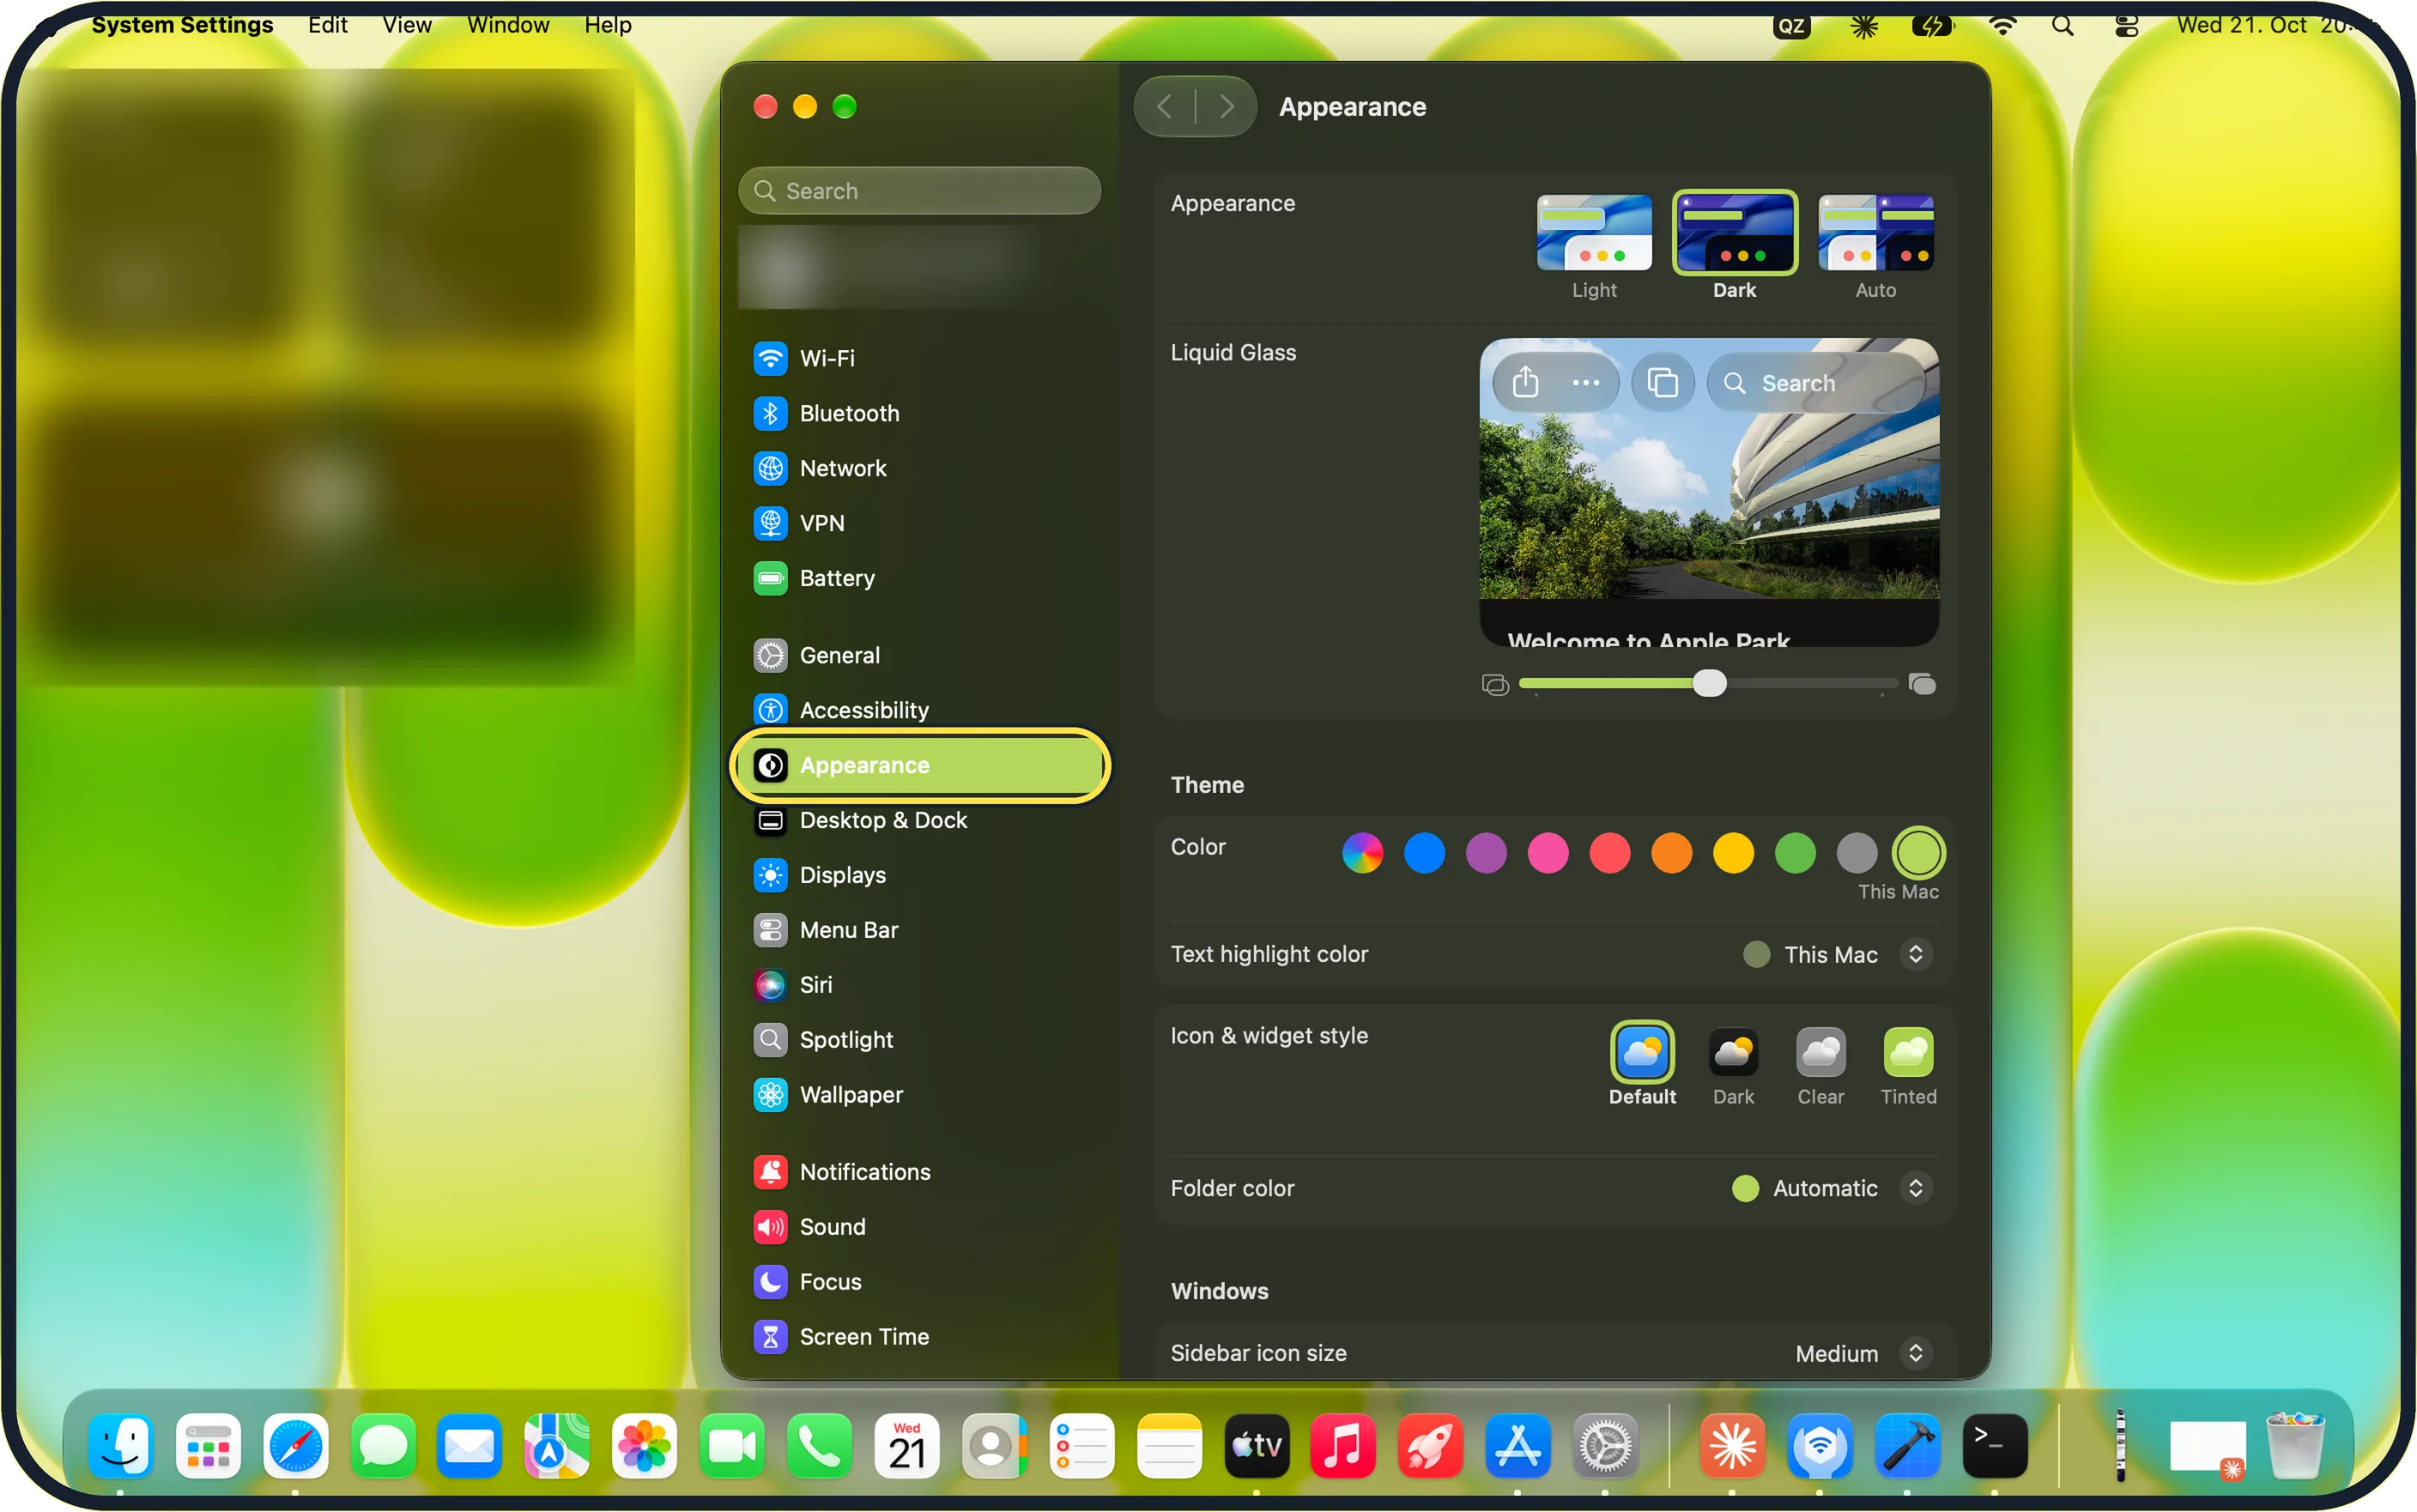Open Focus settings

[918, 1282]
